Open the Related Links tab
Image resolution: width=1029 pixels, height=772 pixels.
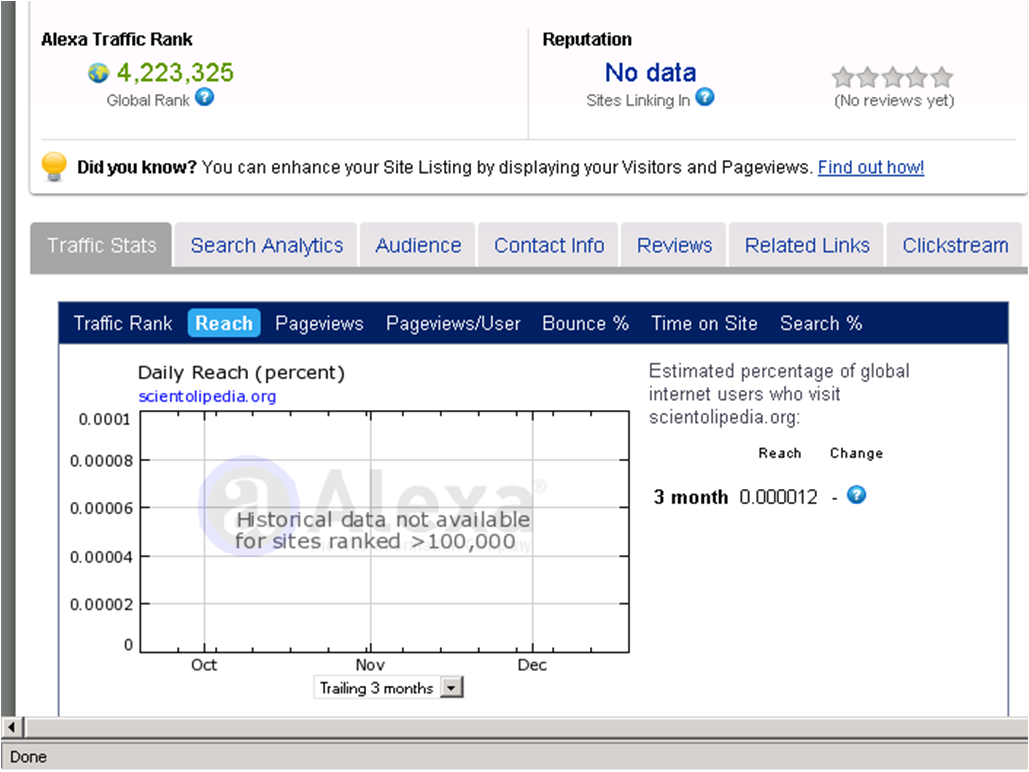click(807, 246)
